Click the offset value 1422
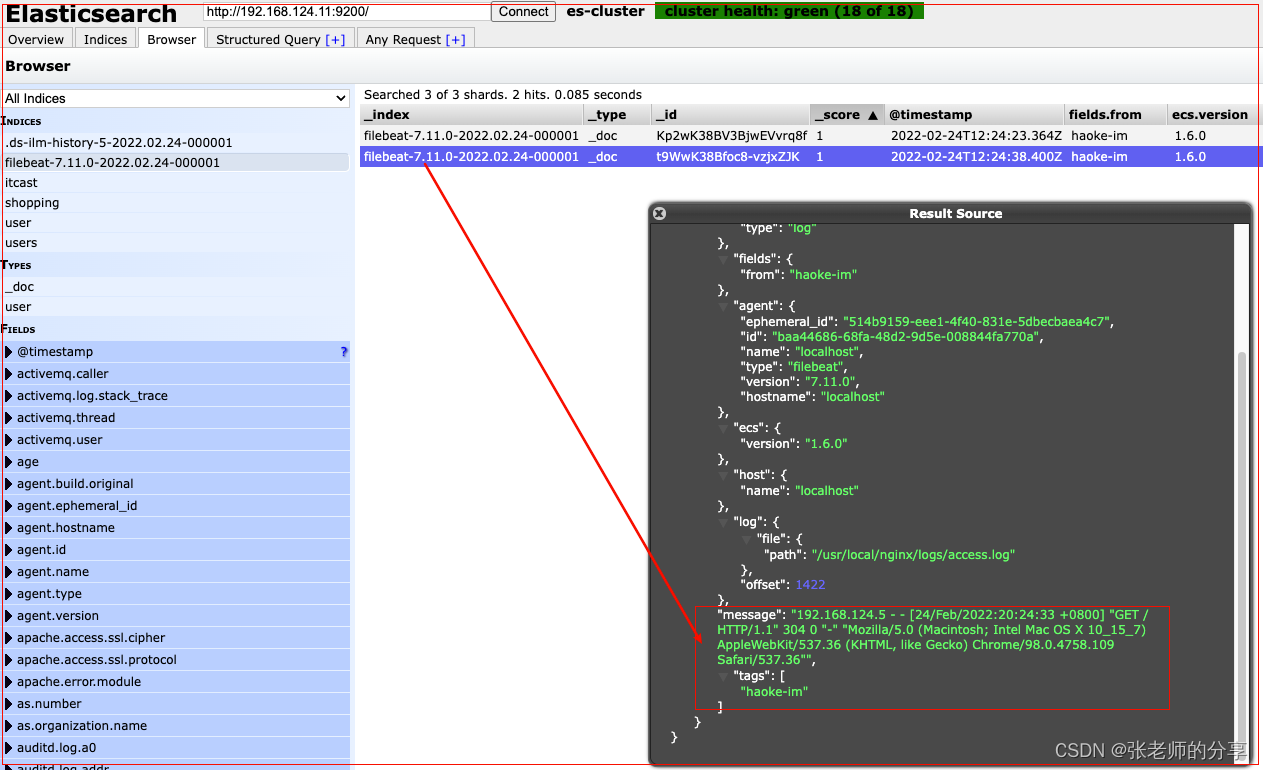Image resolution: width=1263 pixels, height=770 pixels. pyautogui.click(x=810, y=584)
